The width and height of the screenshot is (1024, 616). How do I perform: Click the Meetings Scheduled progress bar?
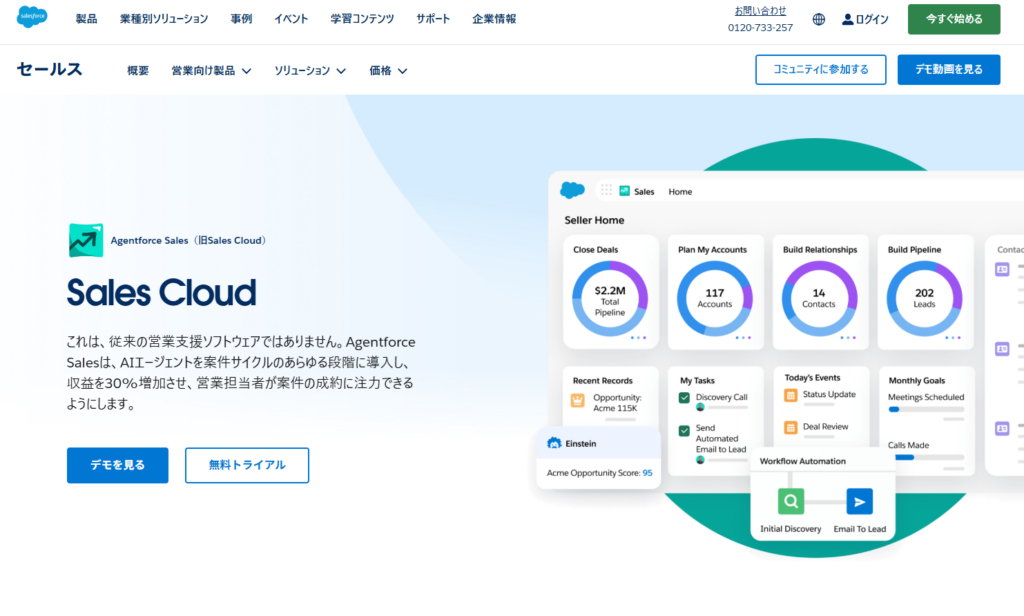pyautogui.click(x=926, y=410)
